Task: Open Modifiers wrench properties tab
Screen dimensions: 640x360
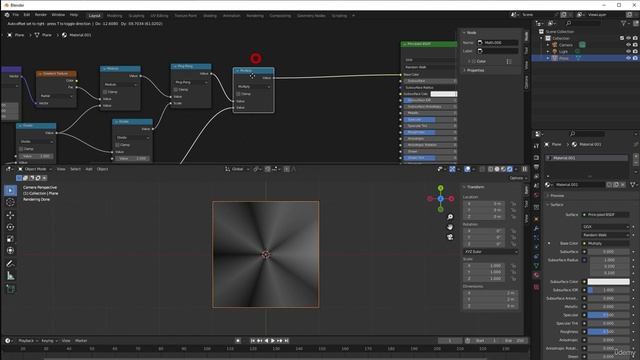Action: pos(536,229)
